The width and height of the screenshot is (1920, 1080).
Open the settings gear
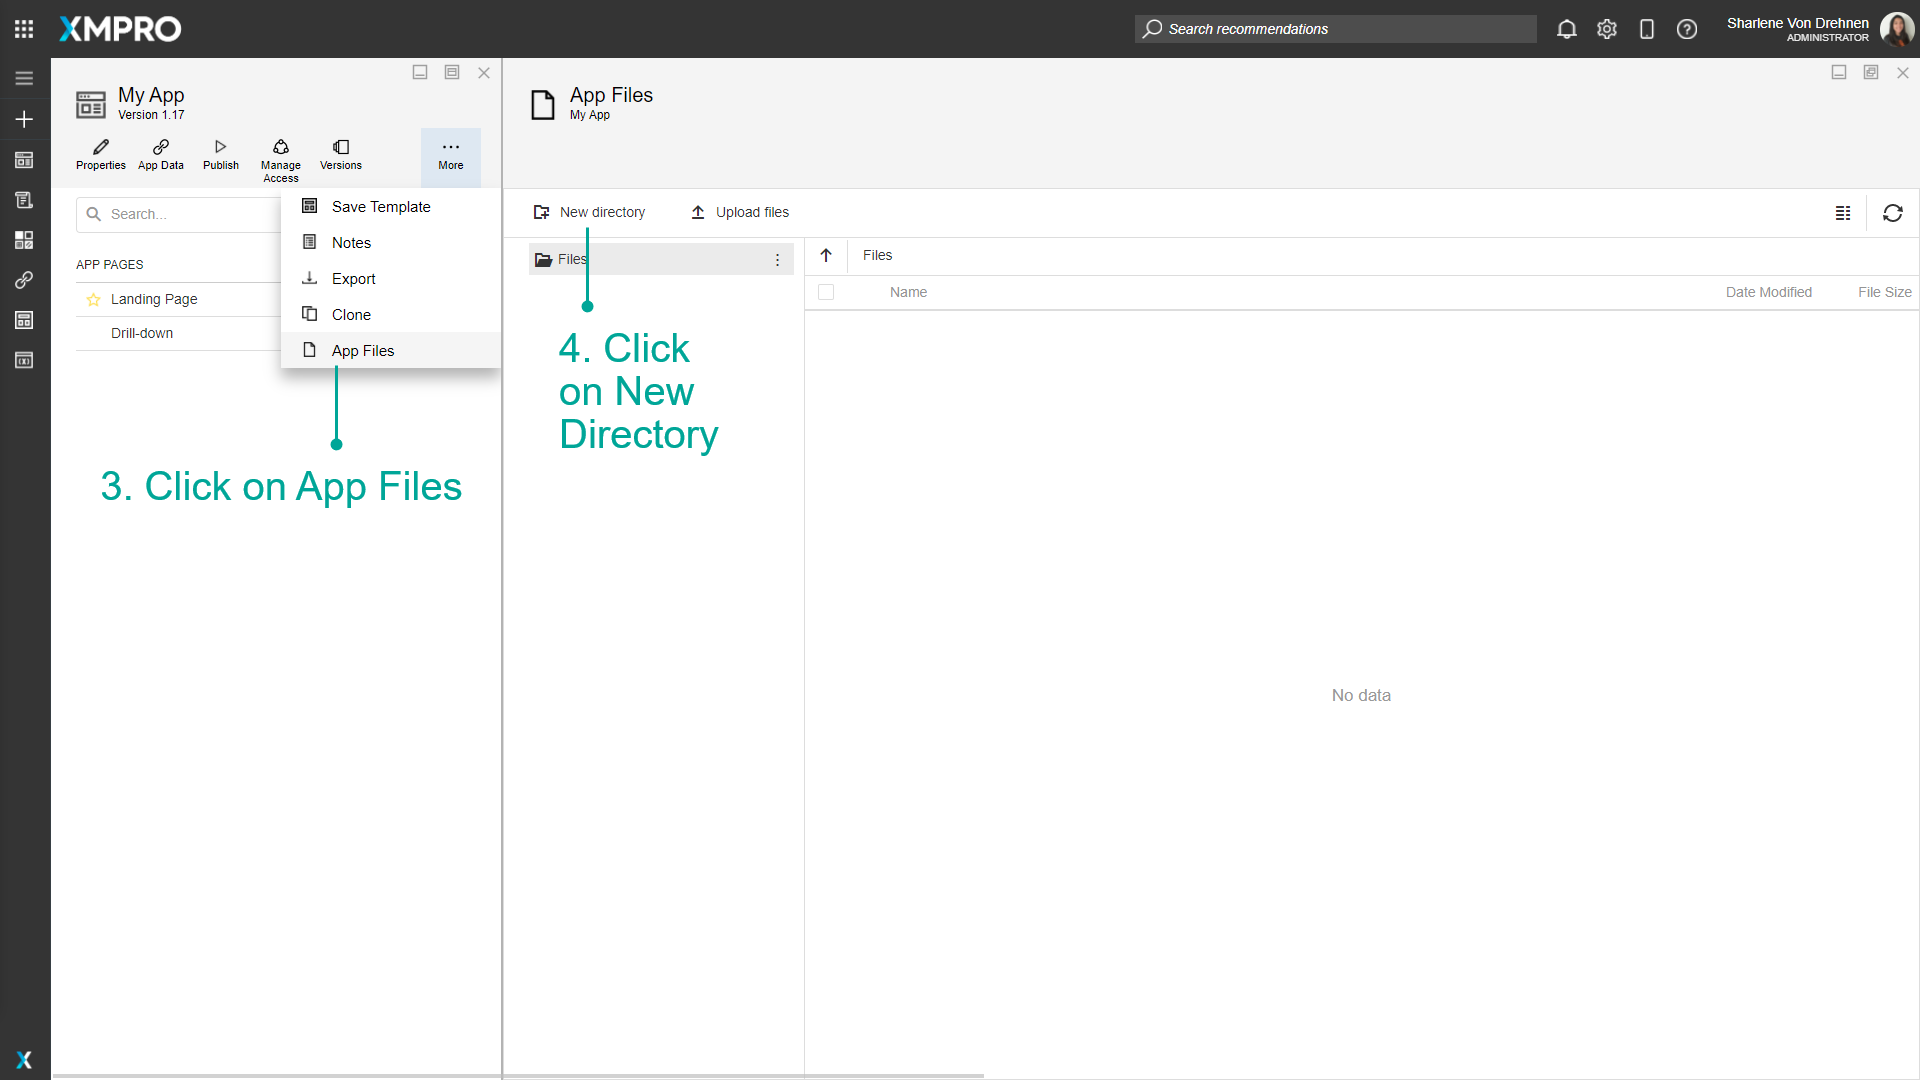(1607, 29)
